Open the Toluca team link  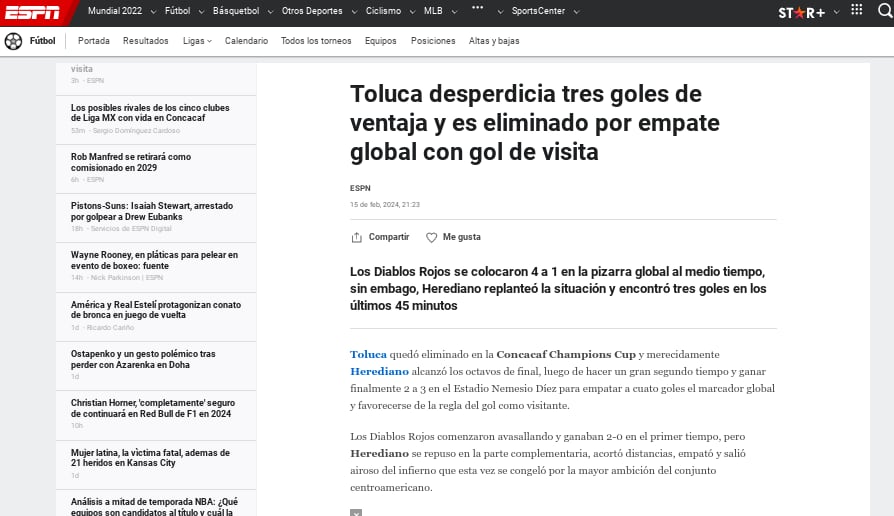[x=368, y=355]
